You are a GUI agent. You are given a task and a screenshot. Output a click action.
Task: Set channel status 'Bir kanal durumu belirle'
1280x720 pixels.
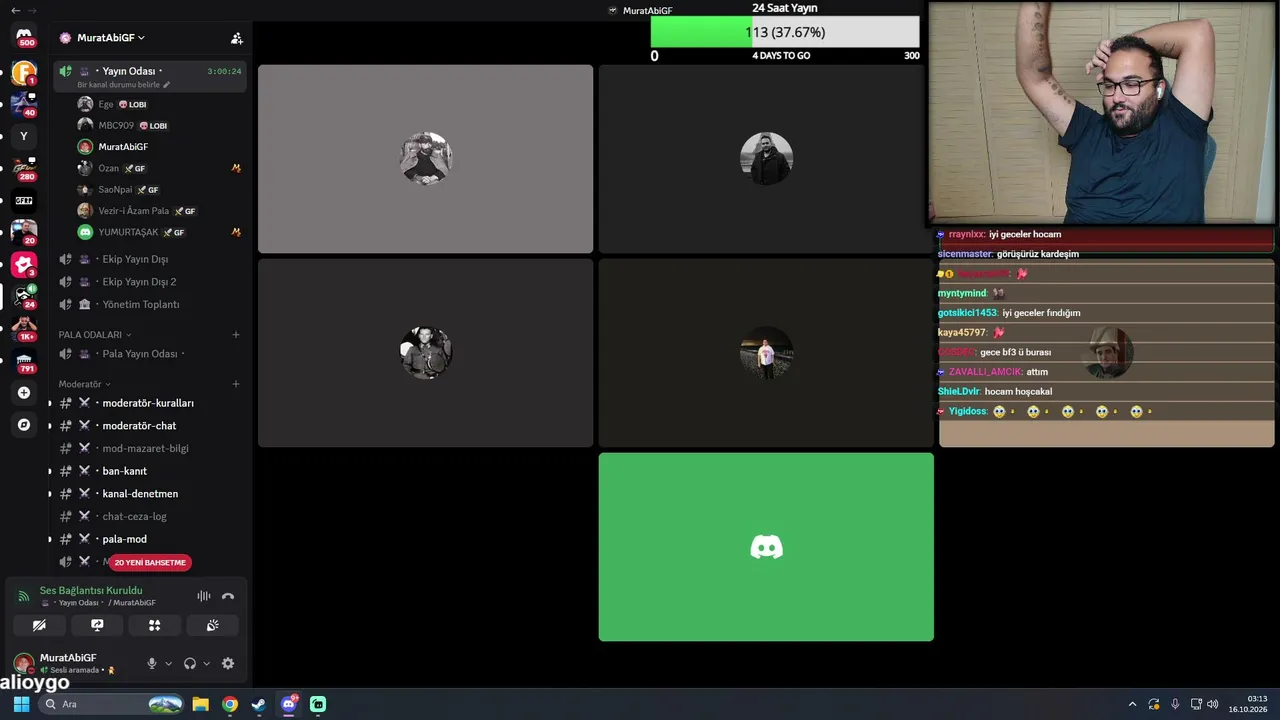[124, 85]
